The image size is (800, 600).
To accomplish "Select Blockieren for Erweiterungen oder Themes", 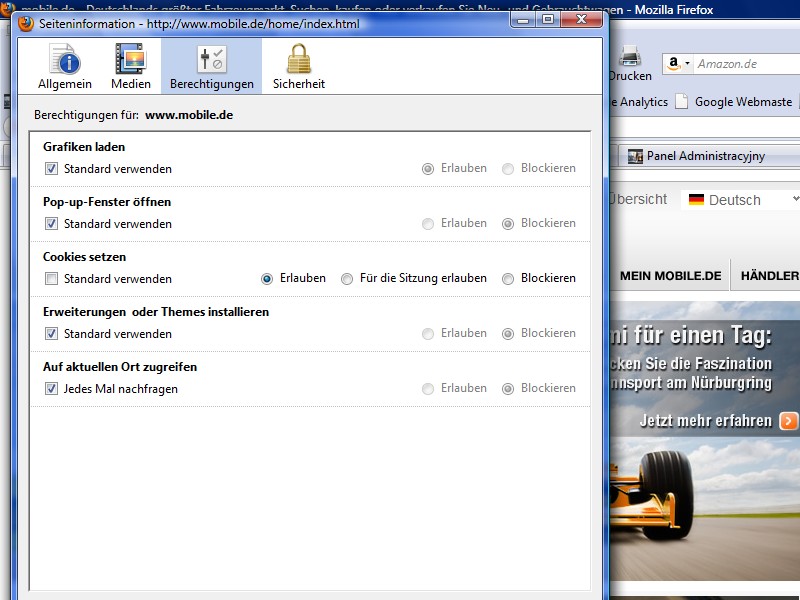I will (508, 334).
